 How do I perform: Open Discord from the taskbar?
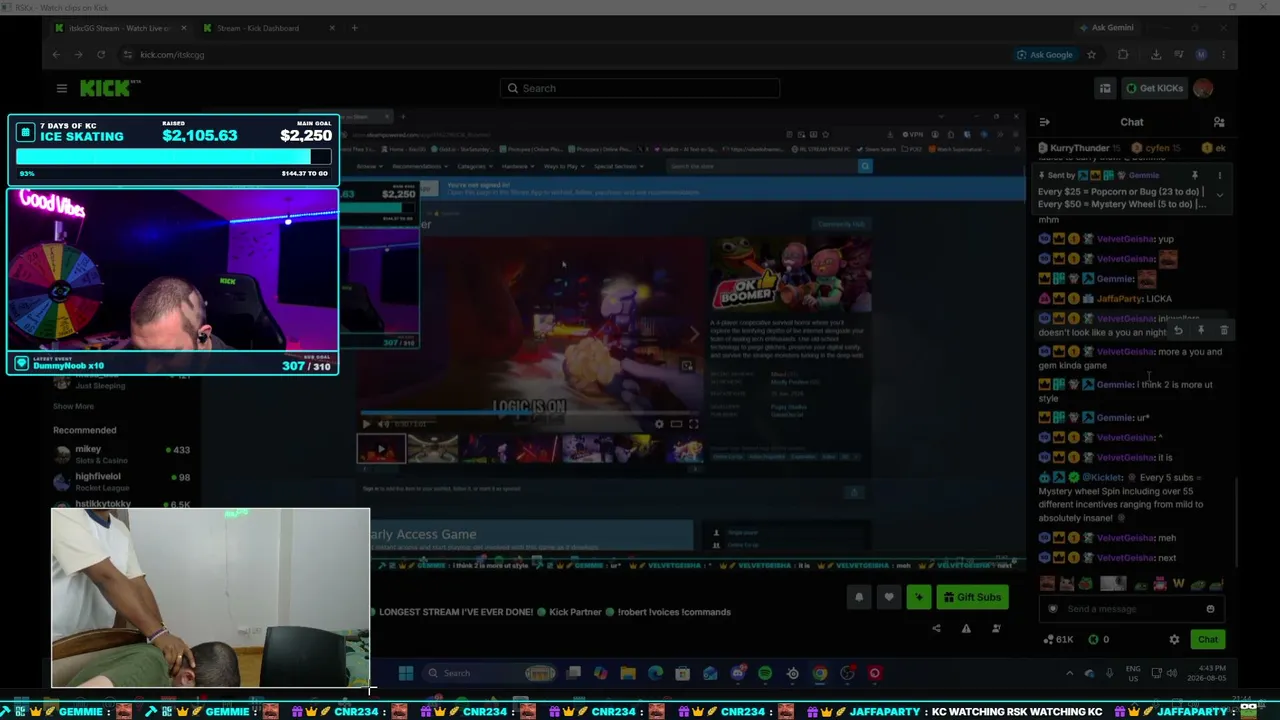(x=738, y=673)
